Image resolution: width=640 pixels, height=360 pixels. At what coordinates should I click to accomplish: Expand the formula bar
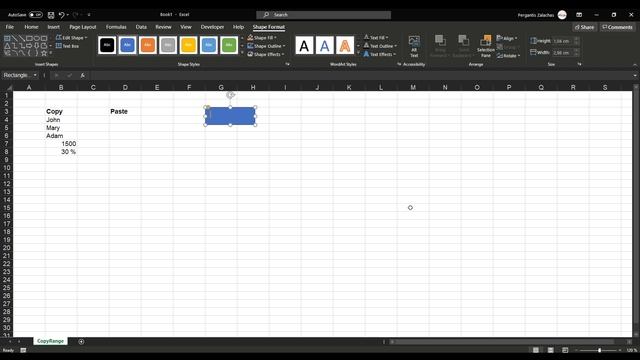[x=635, y=76]
